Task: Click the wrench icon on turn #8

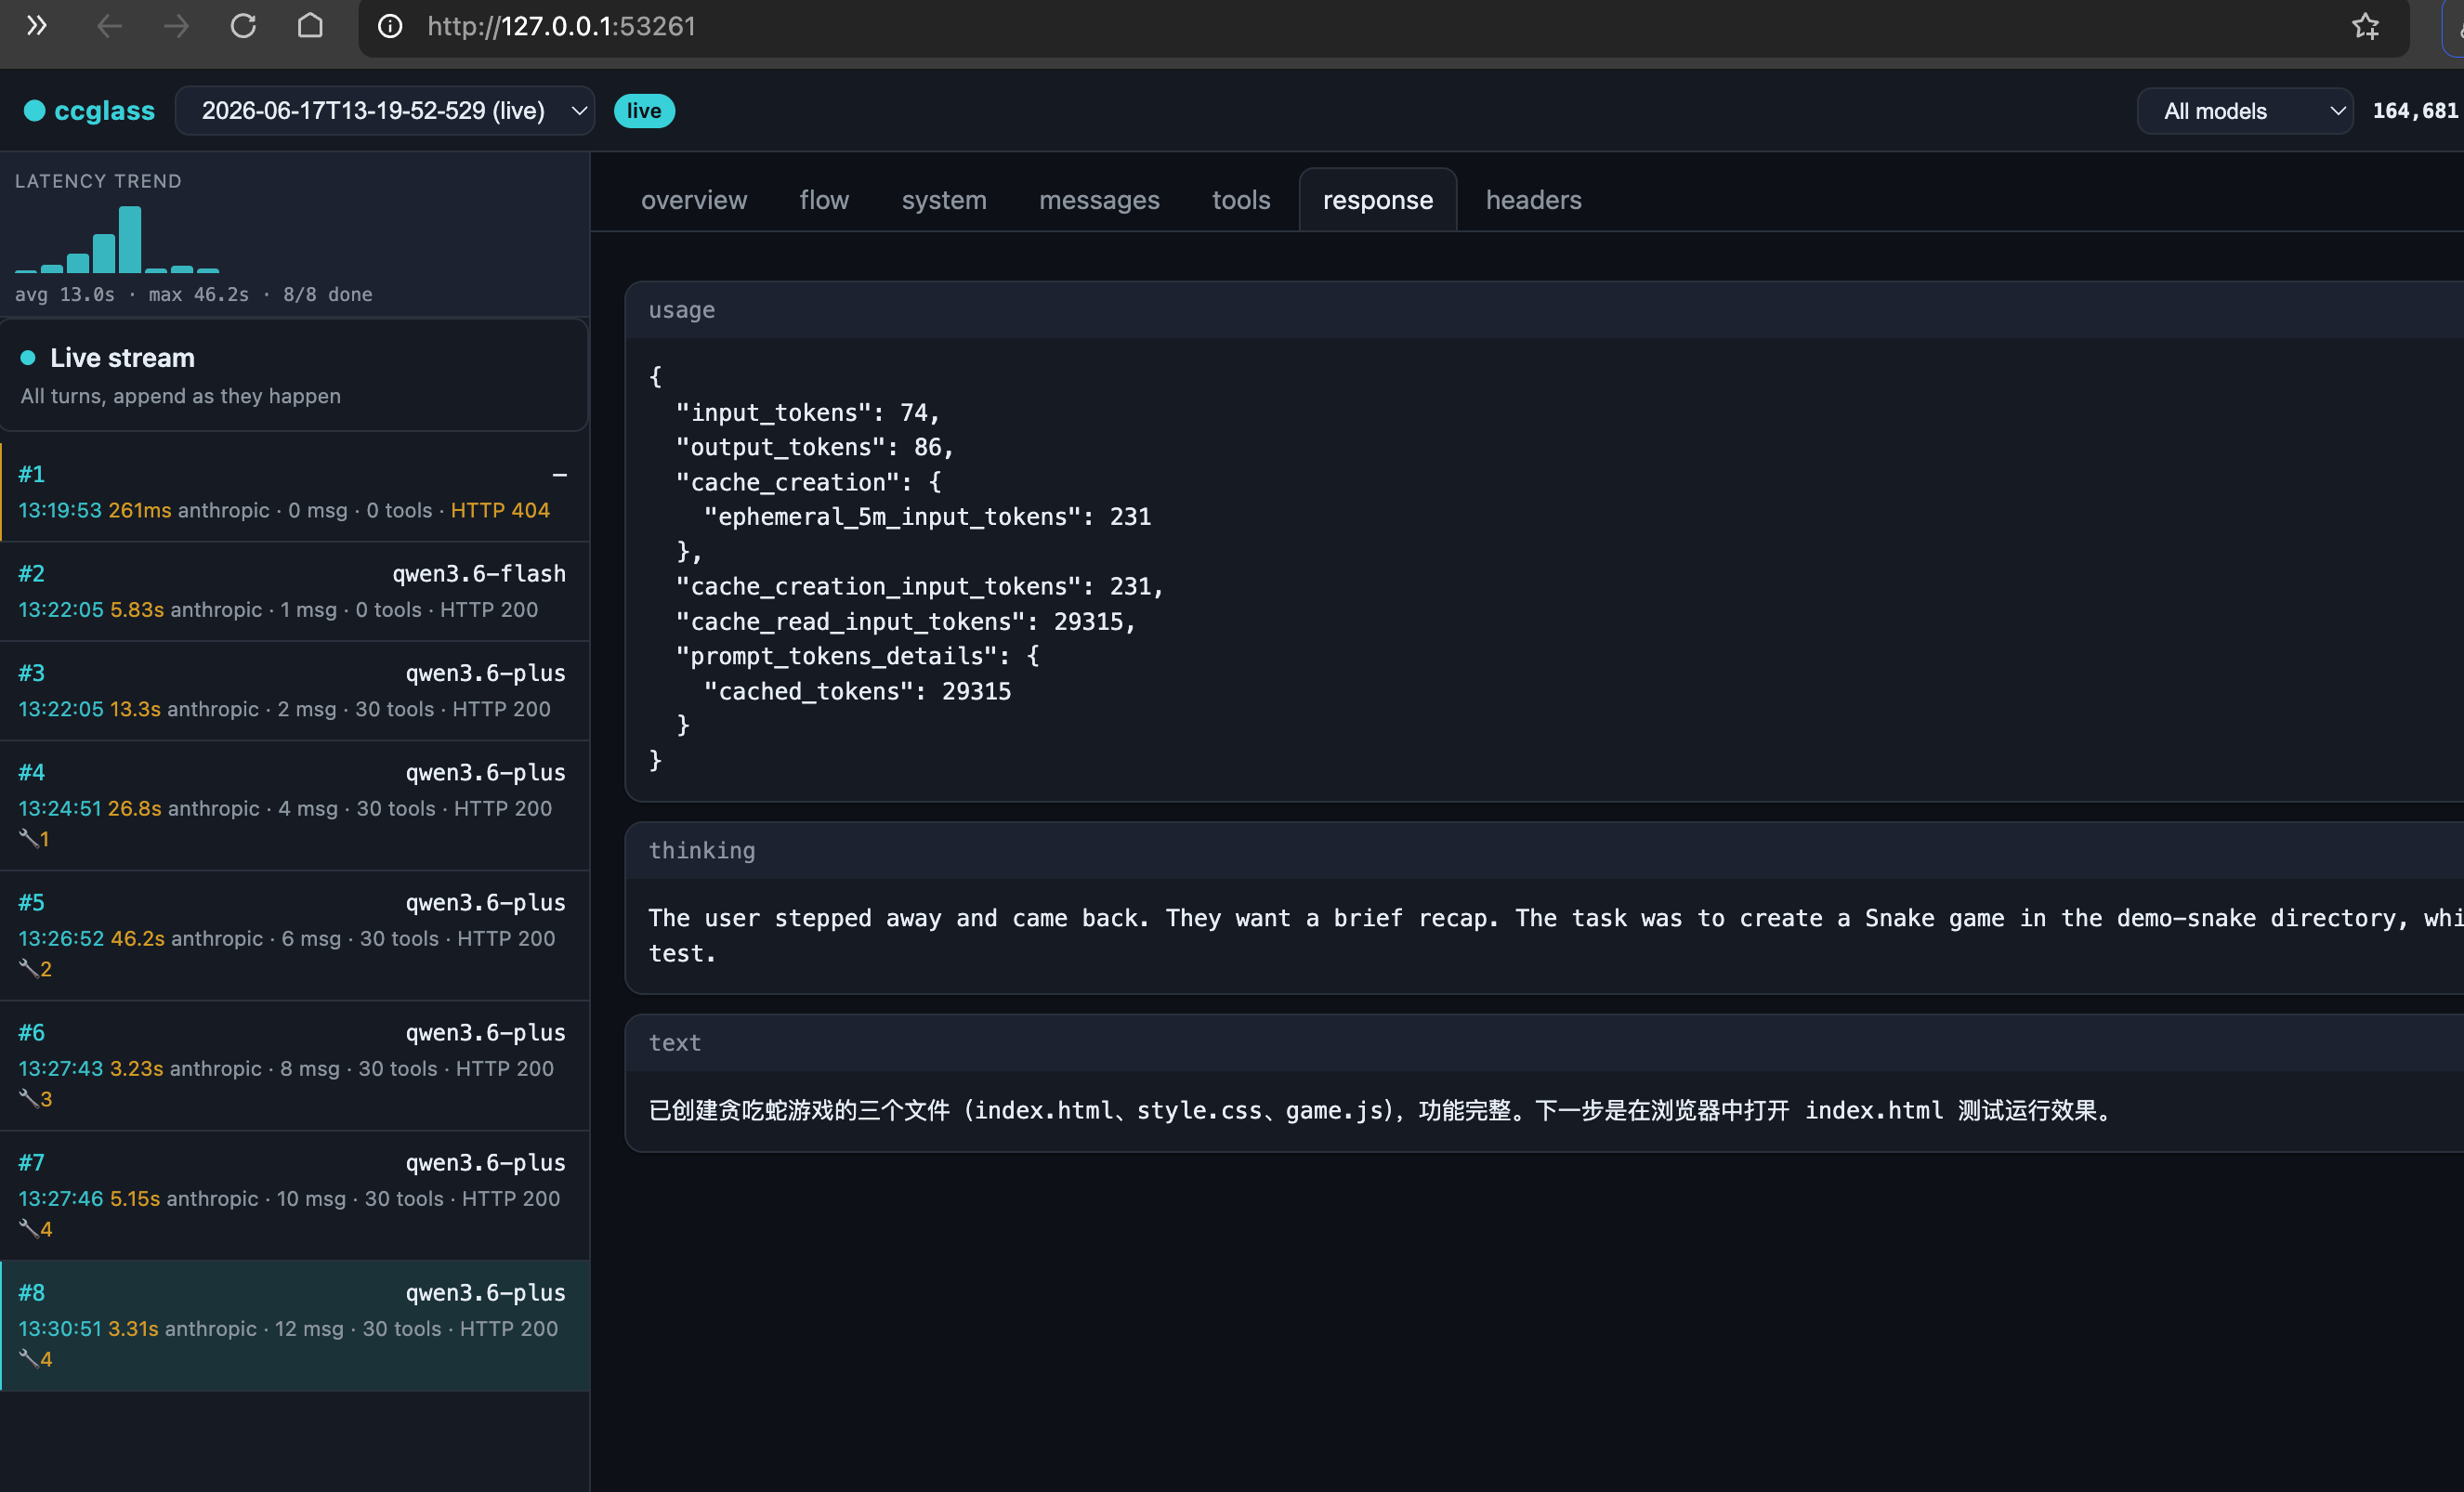Action: coord(29,1358)
